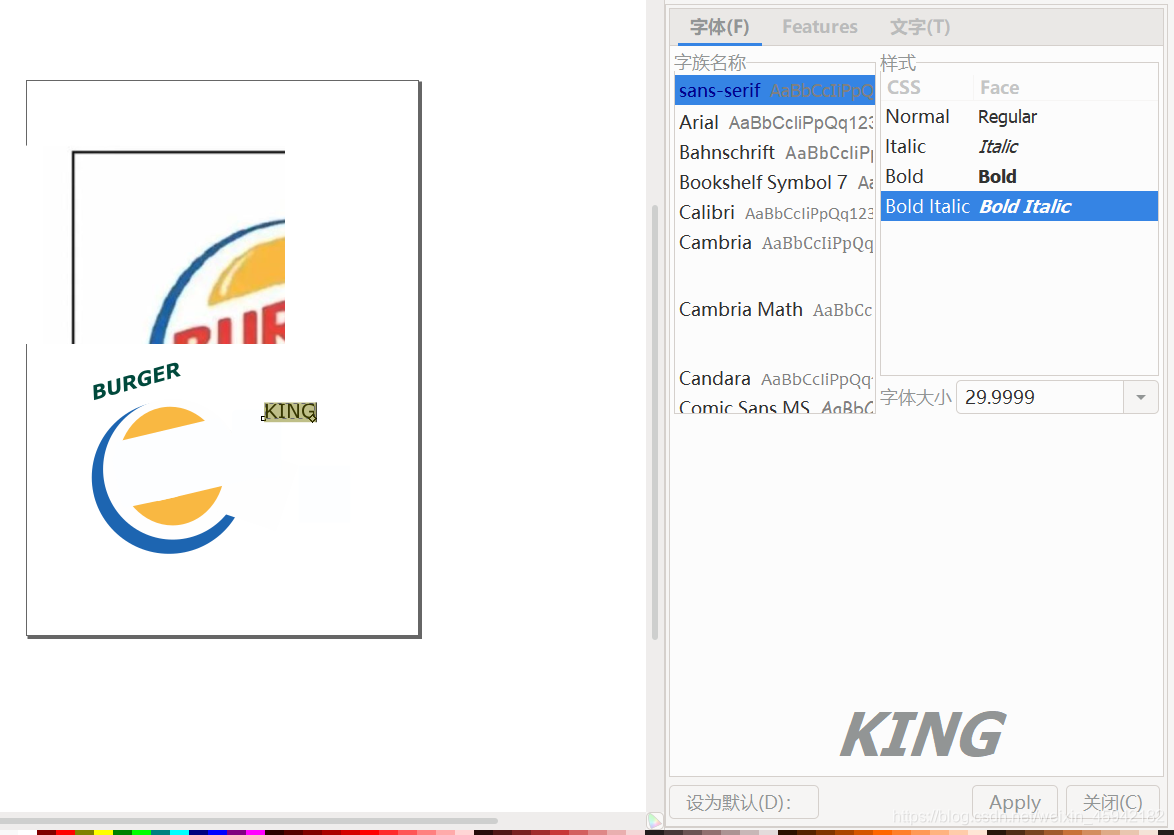Screen dimensions: 1174x835
Task: Select the top yellow bun shape
Action: coord(163,422)
